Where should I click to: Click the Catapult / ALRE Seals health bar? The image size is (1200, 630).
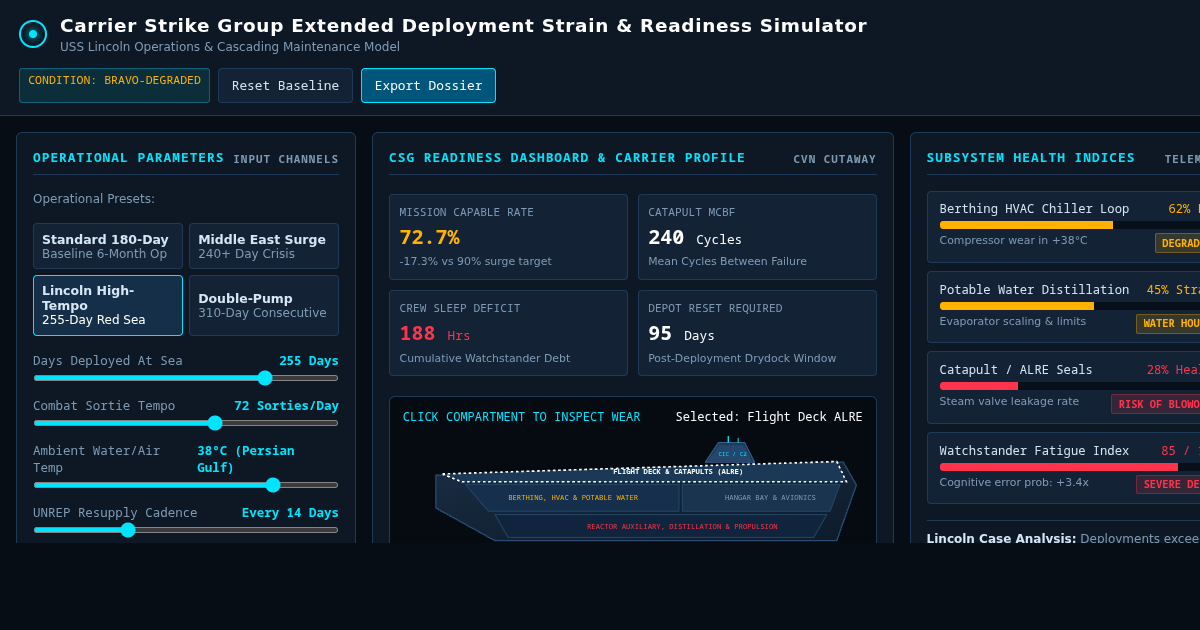(1070, 386)
